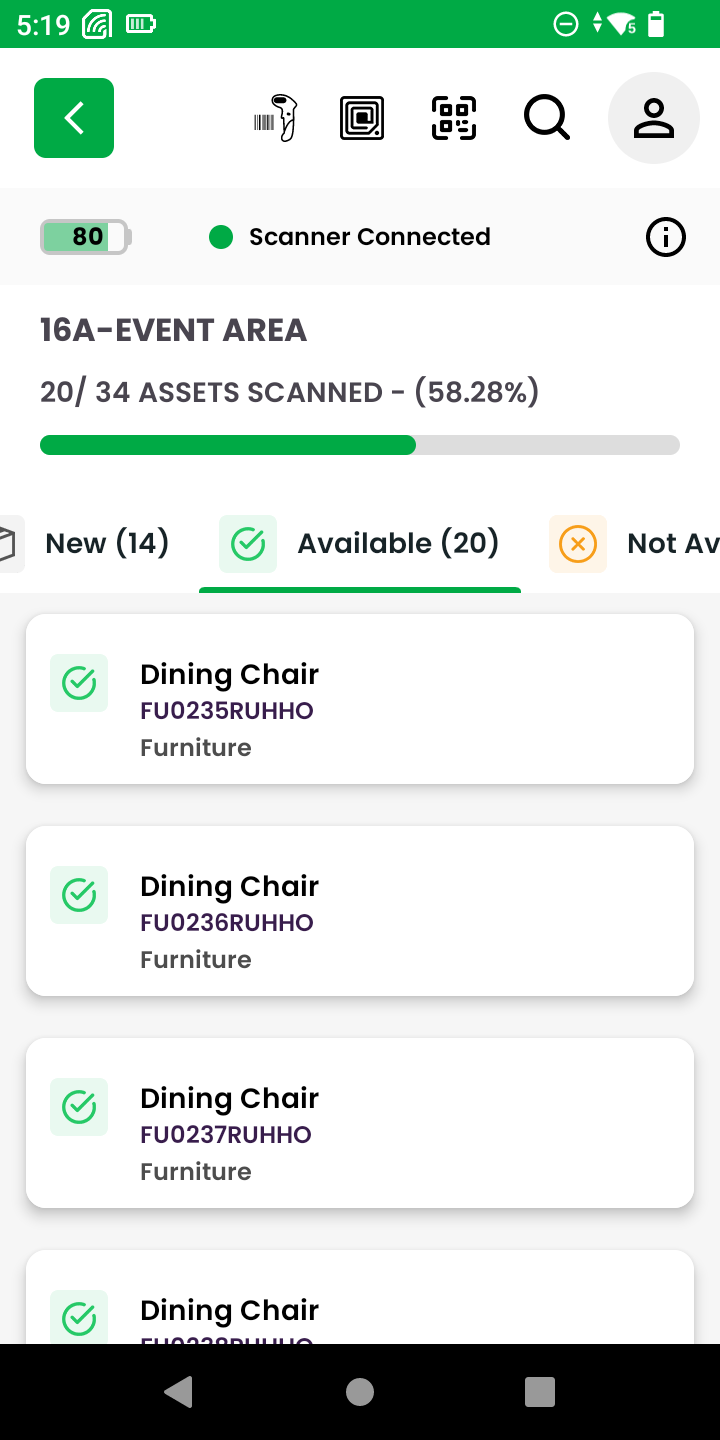
Task: Open the handheld barcode scanner option
Action: [x=277, y=118]
